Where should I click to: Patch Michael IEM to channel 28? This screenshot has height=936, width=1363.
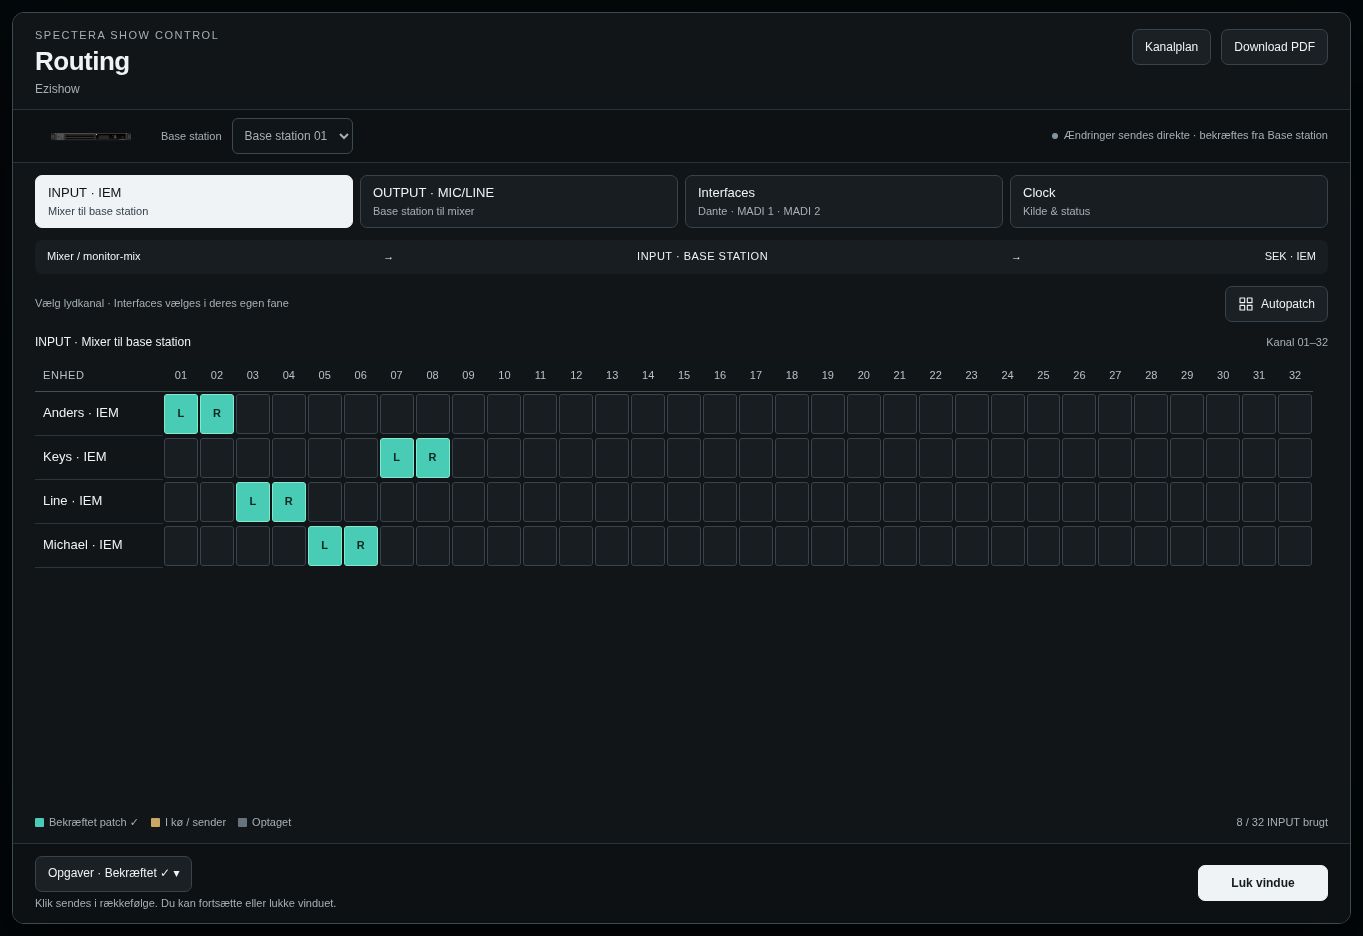[x=1151, y=546]
